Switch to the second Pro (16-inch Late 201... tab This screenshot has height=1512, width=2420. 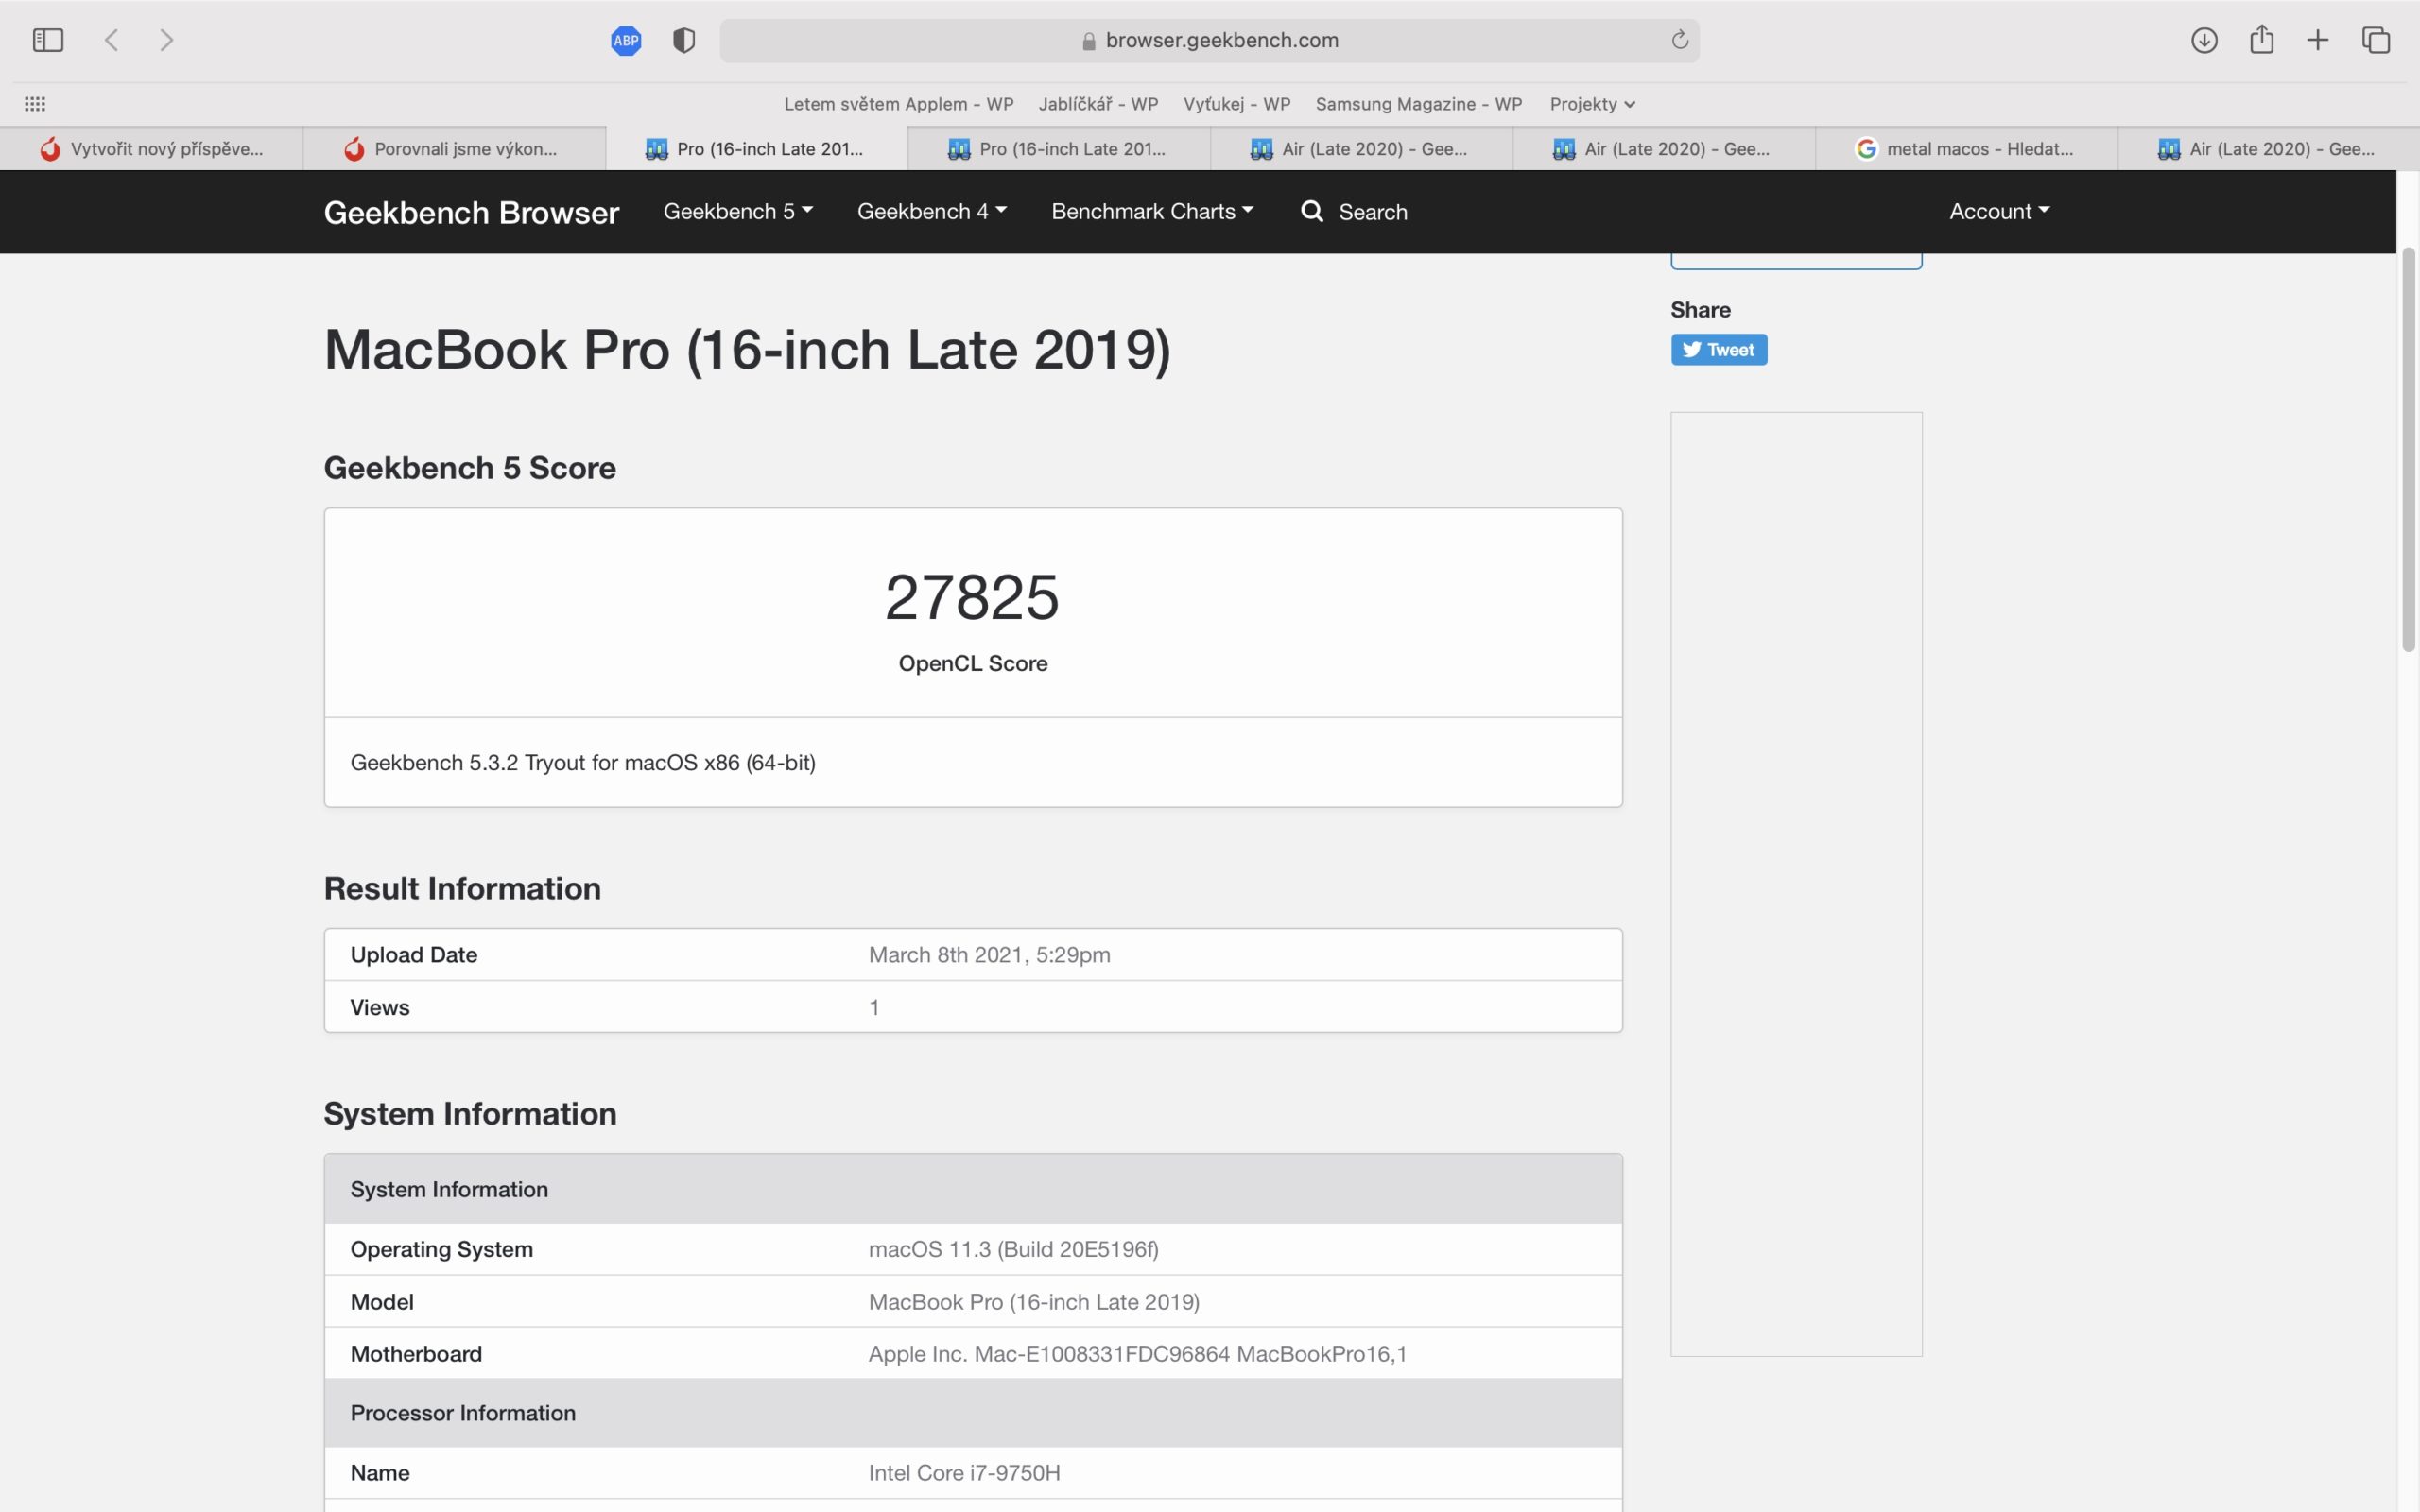pos(1058,149)
